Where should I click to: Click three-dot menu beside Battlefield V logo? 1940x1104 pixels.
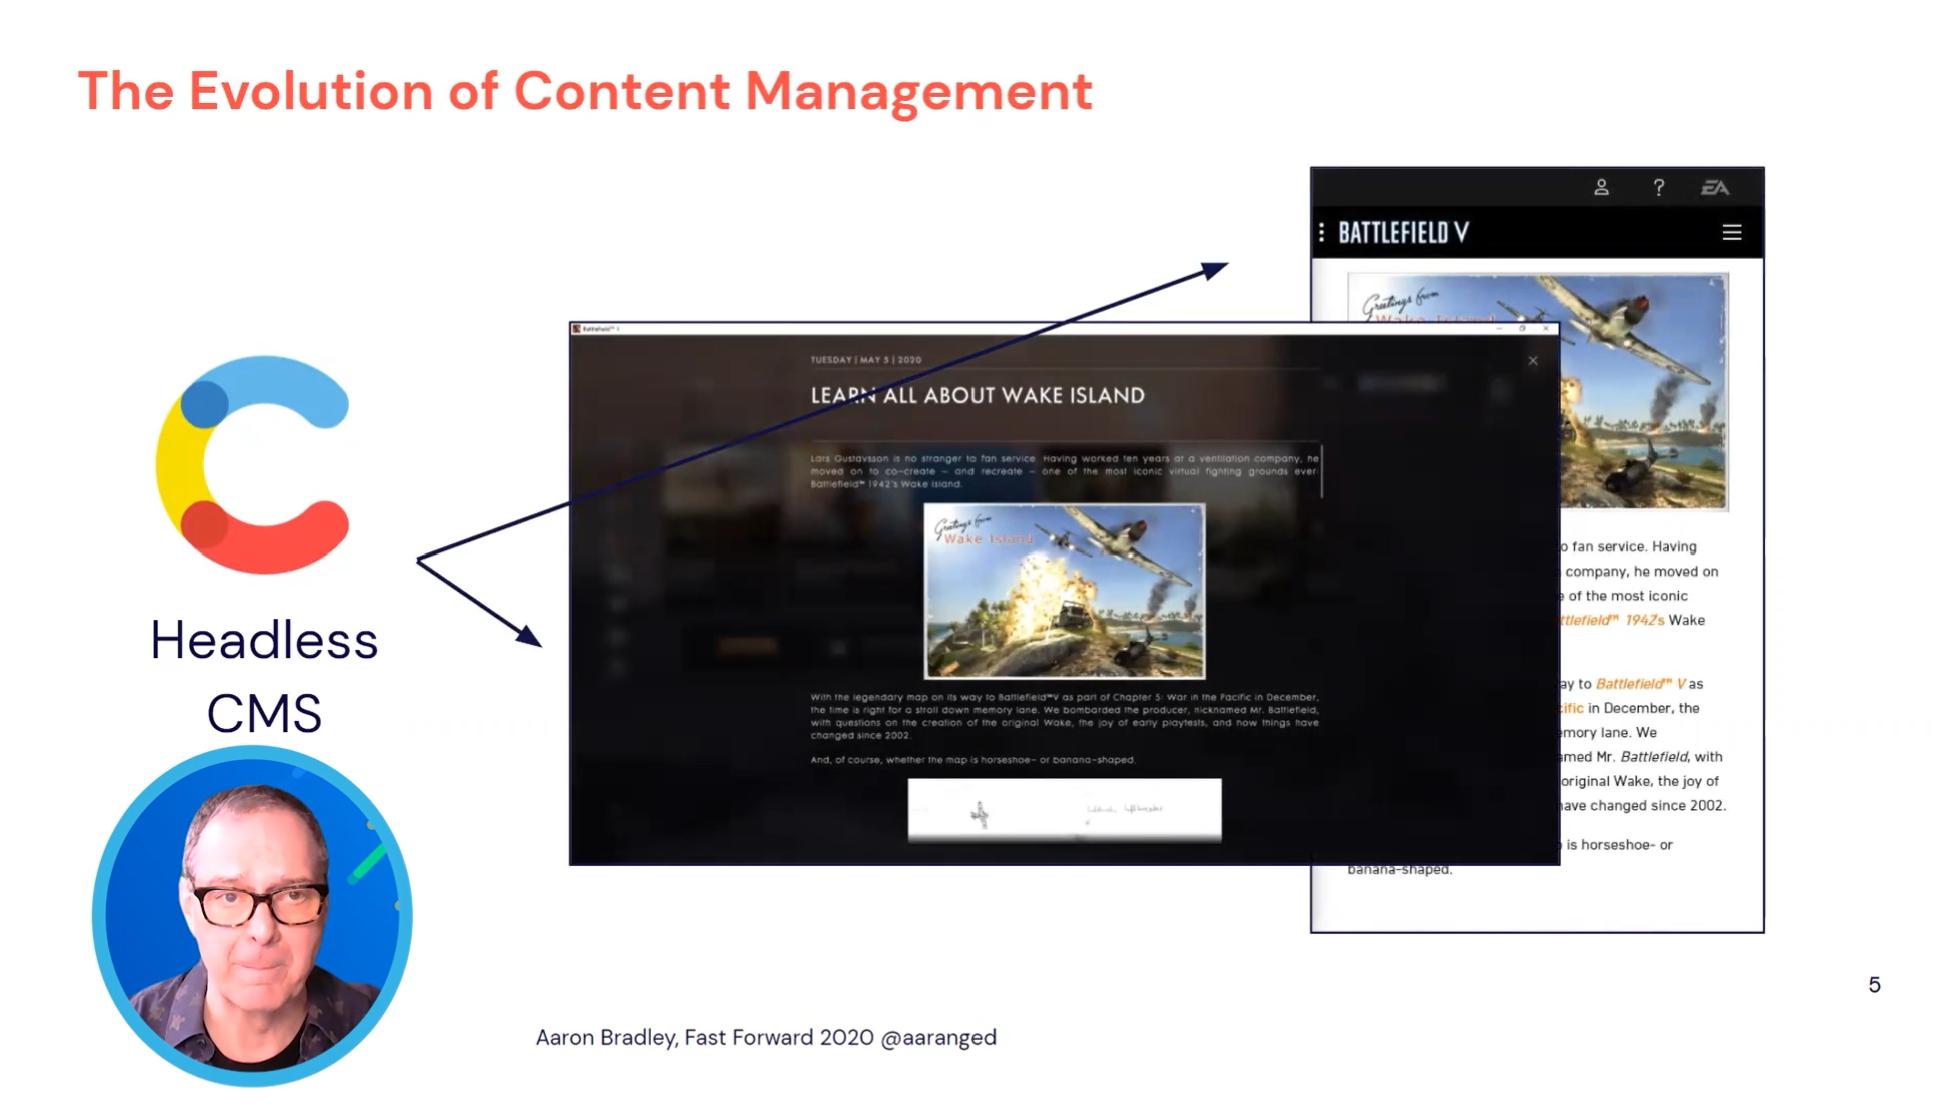point(1322,232)
